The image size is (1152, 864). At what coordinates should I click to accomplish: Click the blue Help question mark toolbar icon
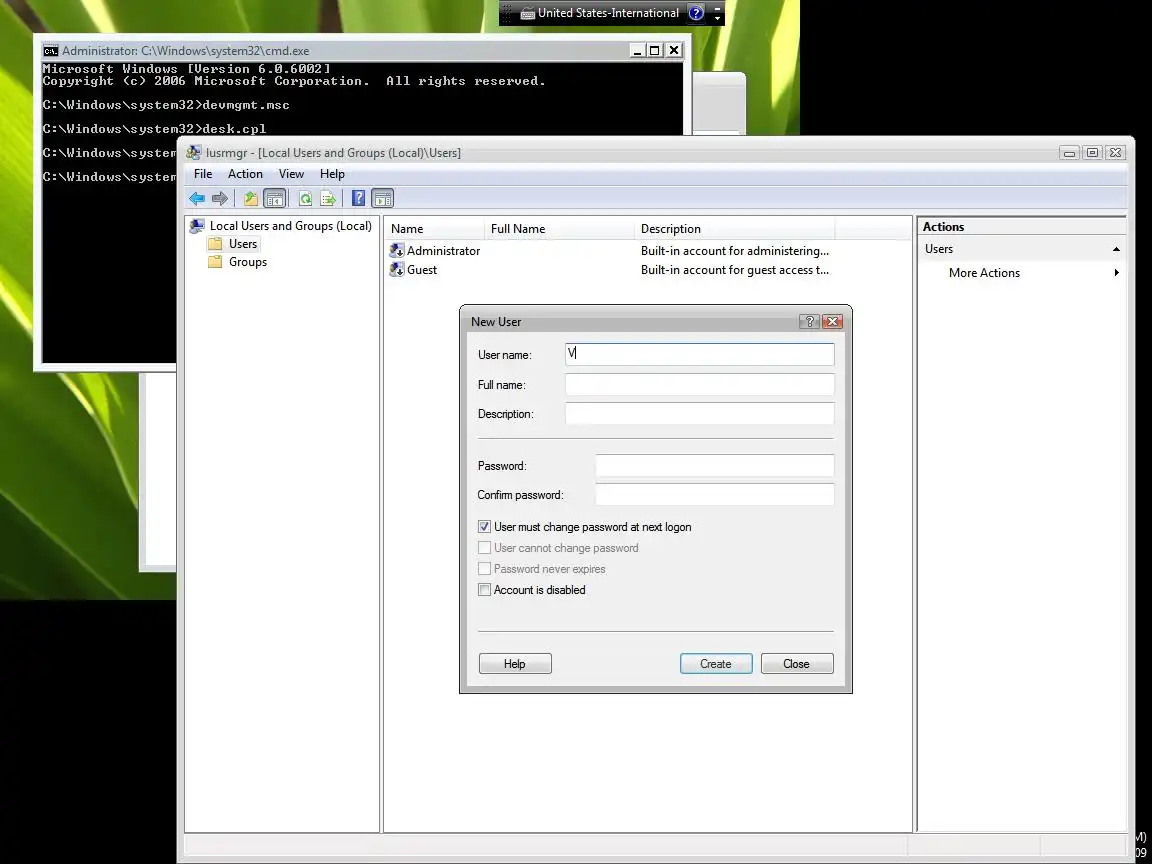359,198
